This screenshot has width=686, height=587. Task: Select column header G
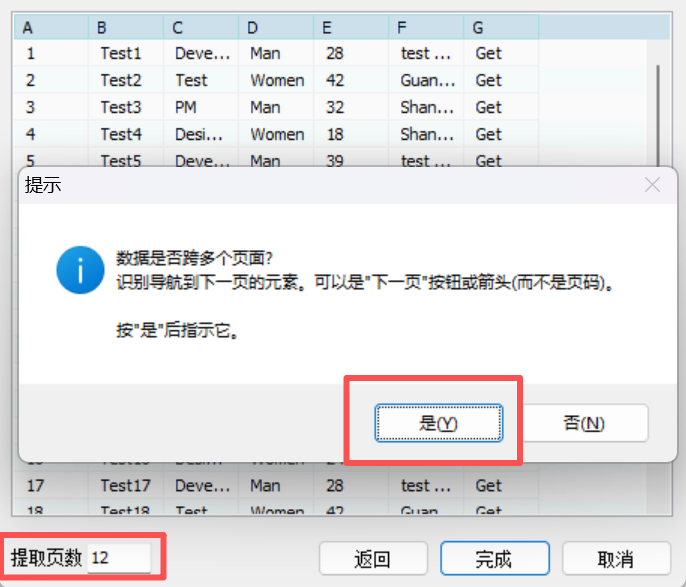(x=500, y=27)
